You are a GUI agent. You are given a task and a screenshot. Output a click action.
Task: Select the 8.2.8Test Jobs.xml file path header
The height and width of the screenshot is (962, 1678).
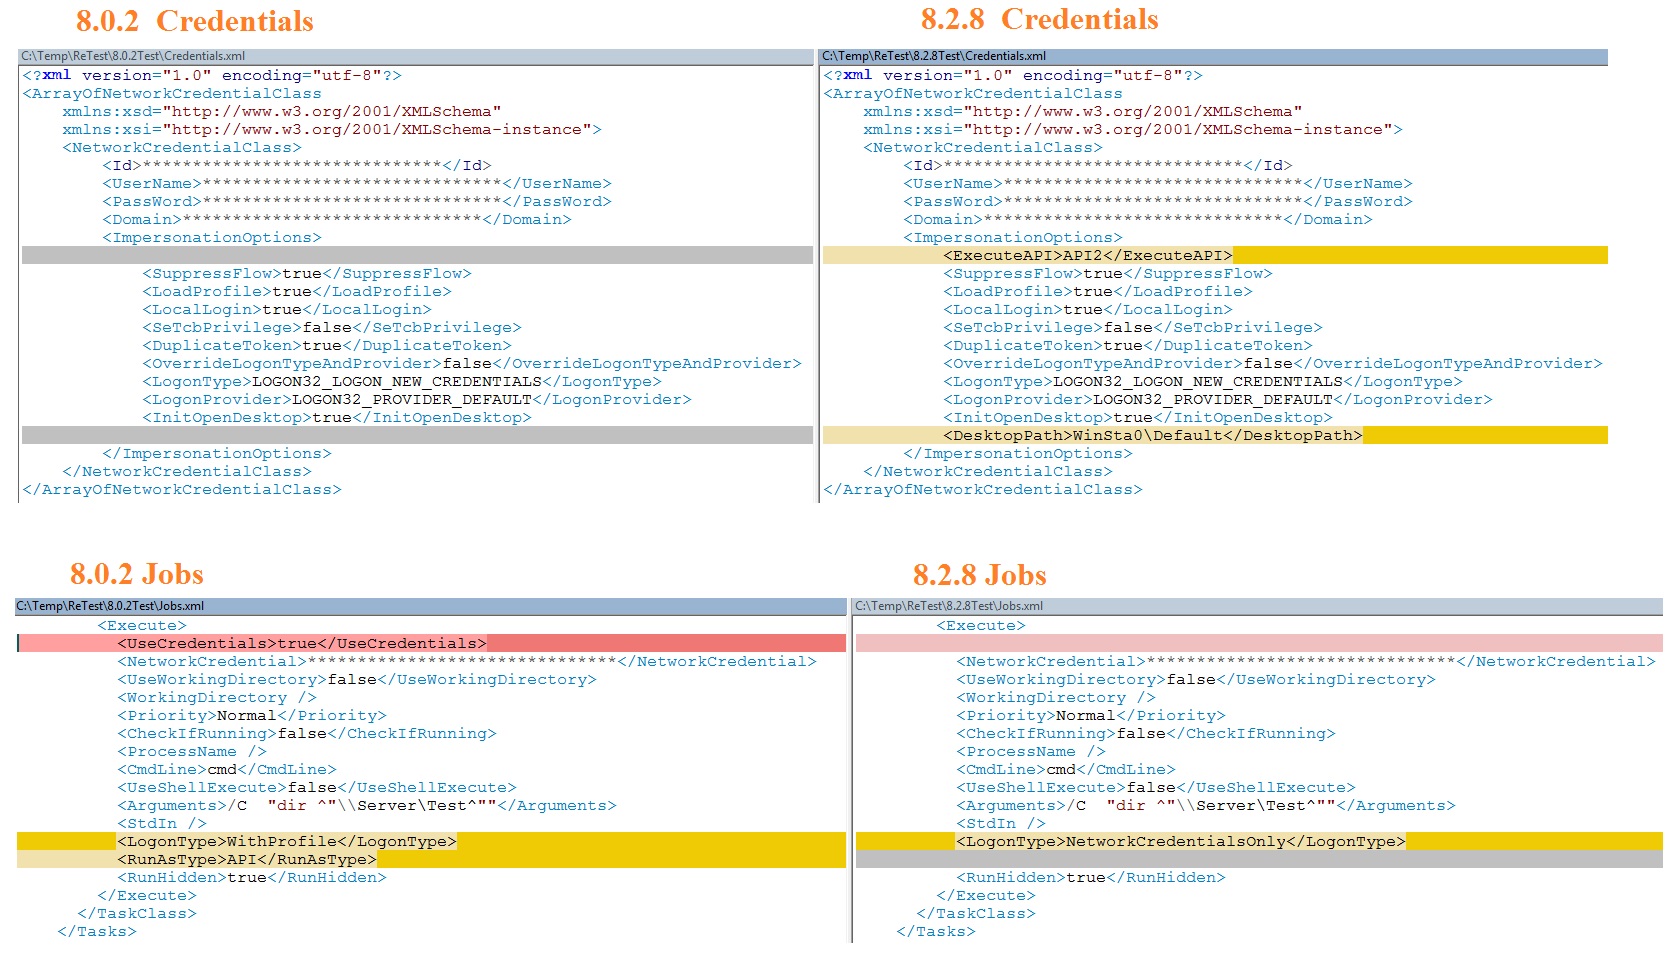pos(949,606)
